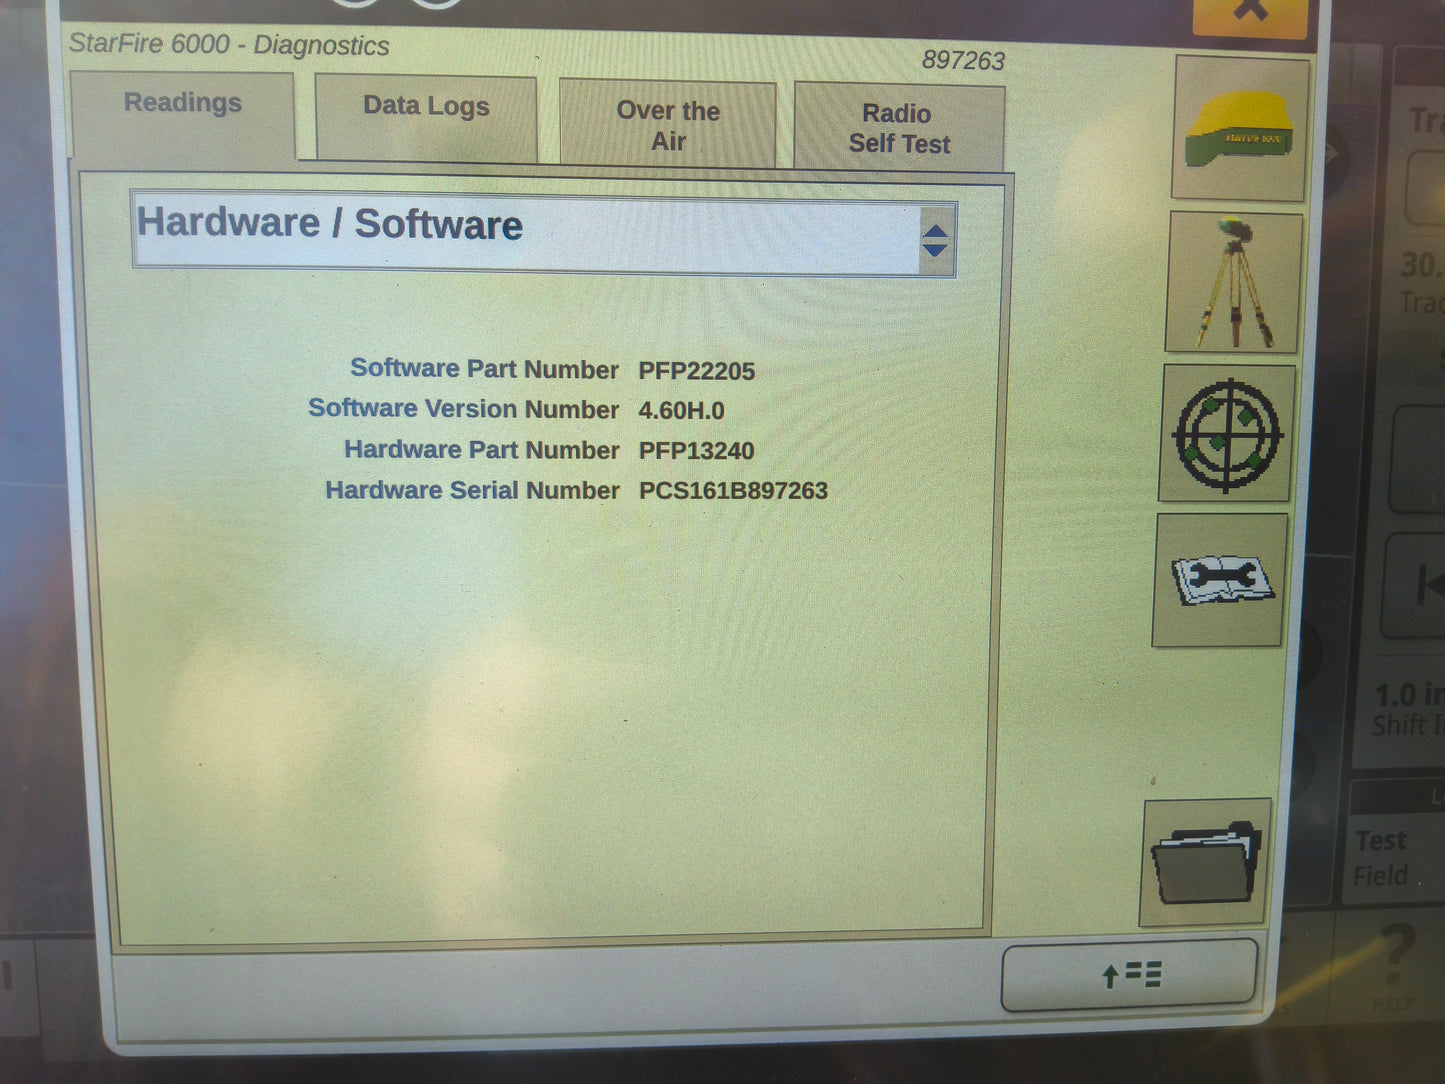The image size is (1445, 1084).
Task: Tap the arrow-list navigation button at bottom
Action: [1128, 976]
